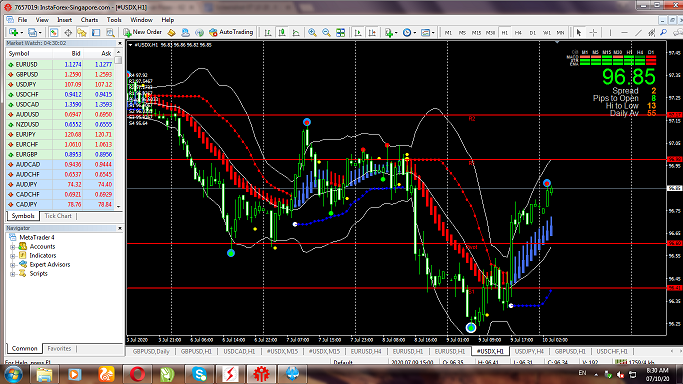This screenshot has width=683, height=384.
Task: Open the Profiles toolbar icon
Action: coord(32,32)
